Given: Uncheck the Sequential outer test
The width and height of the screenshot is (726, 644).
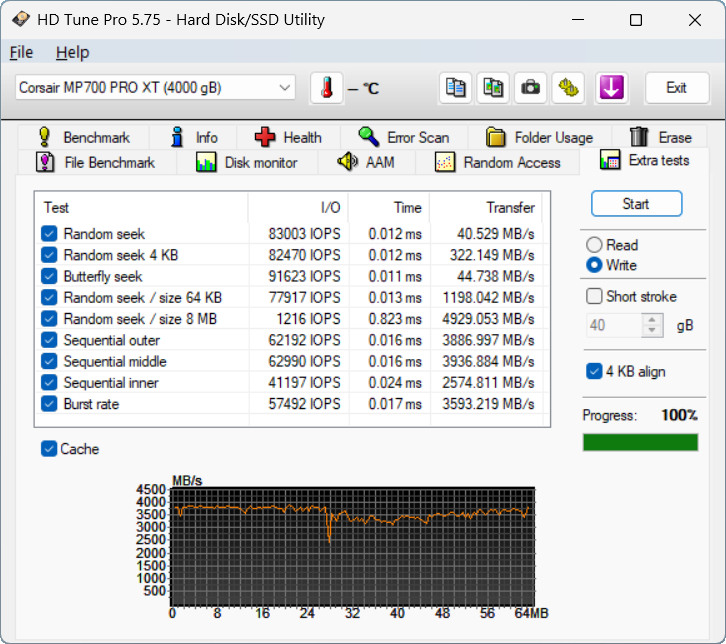Looking at the screenshot, I should point(49,340).
